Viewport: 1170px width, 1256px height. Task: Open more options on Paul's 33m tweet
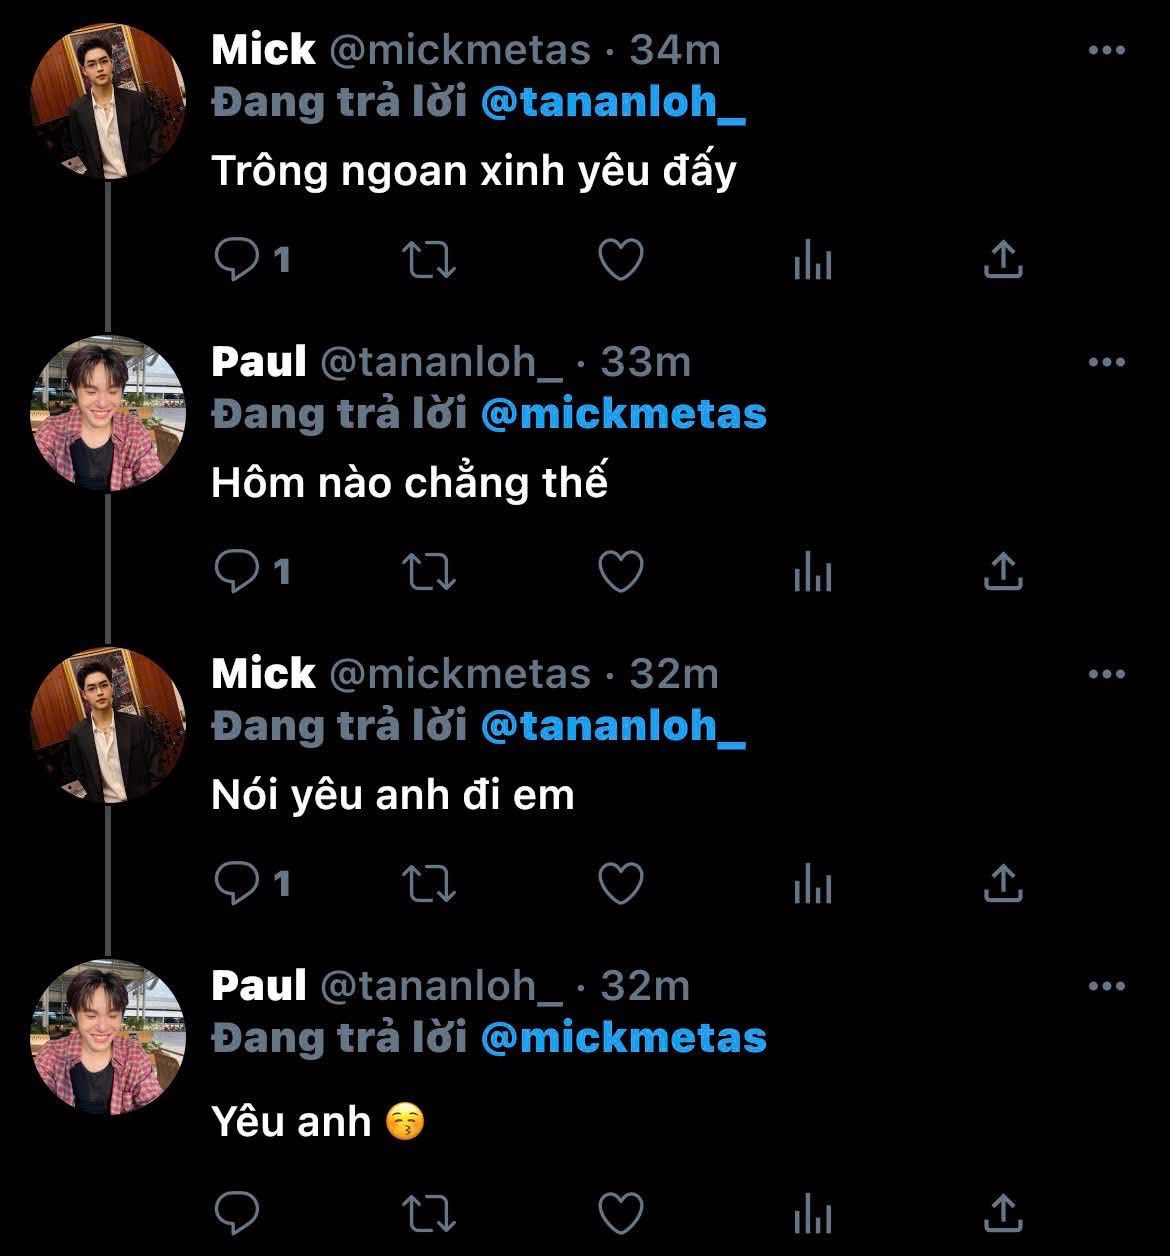tap(1106, 363)
